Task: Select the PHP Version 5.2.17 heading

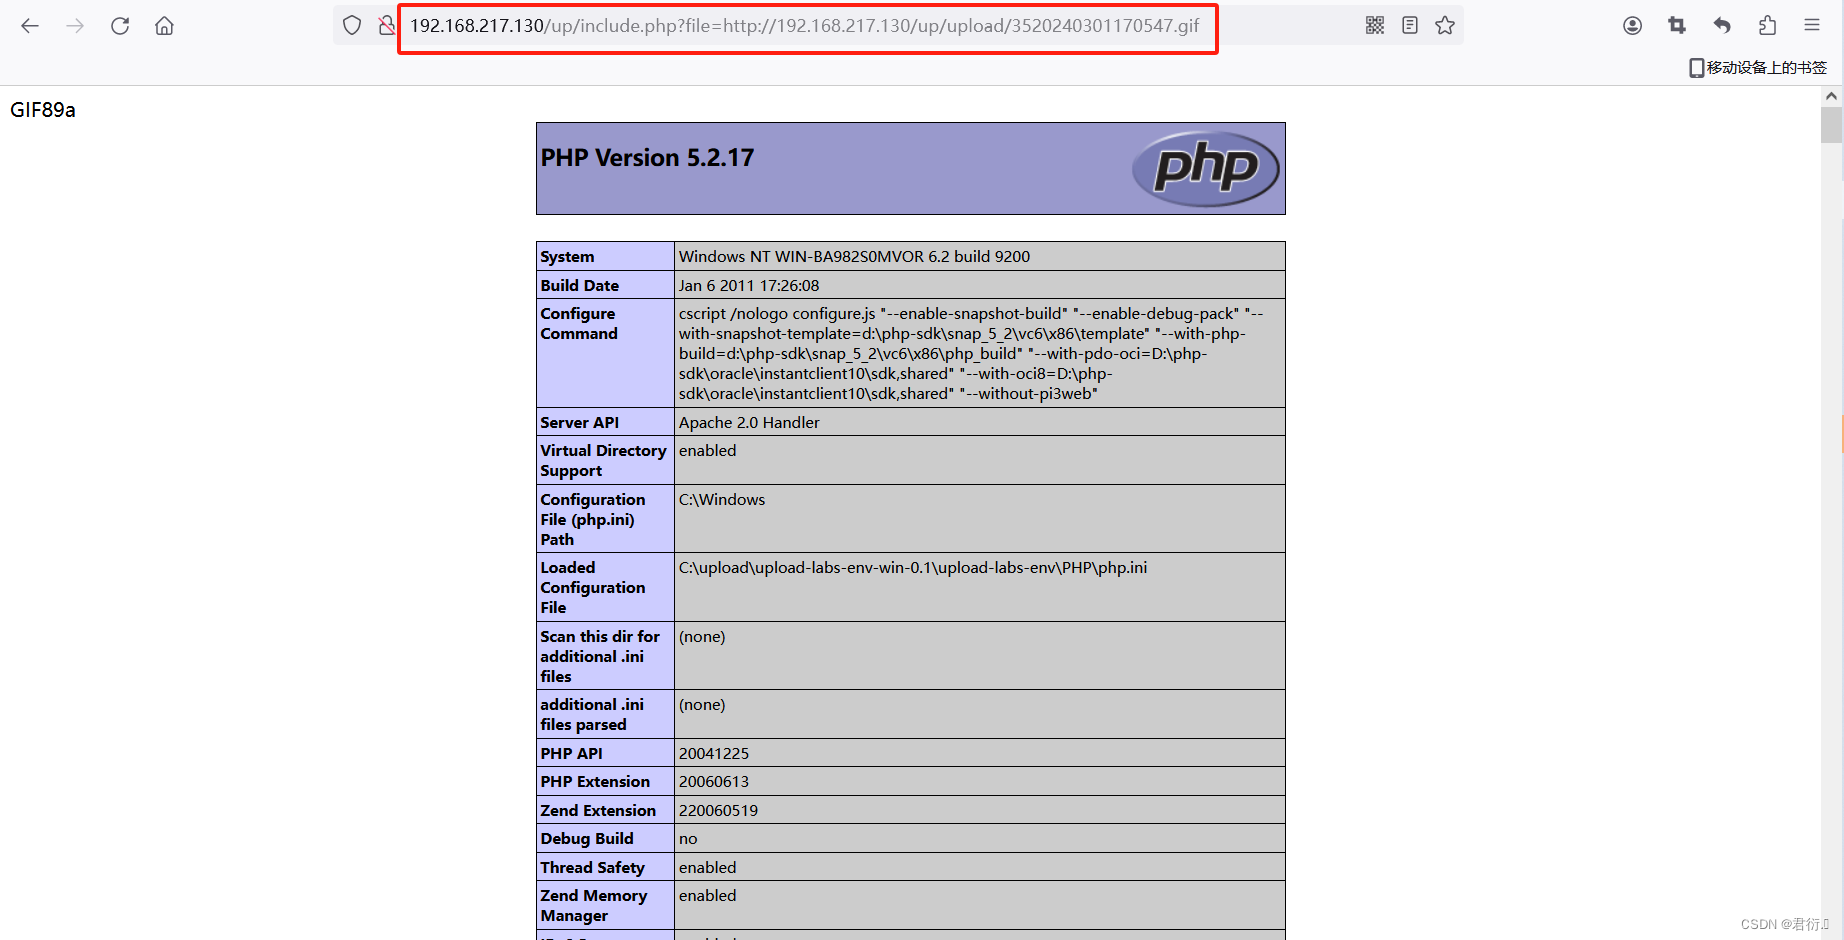Action: pos(647,158)
